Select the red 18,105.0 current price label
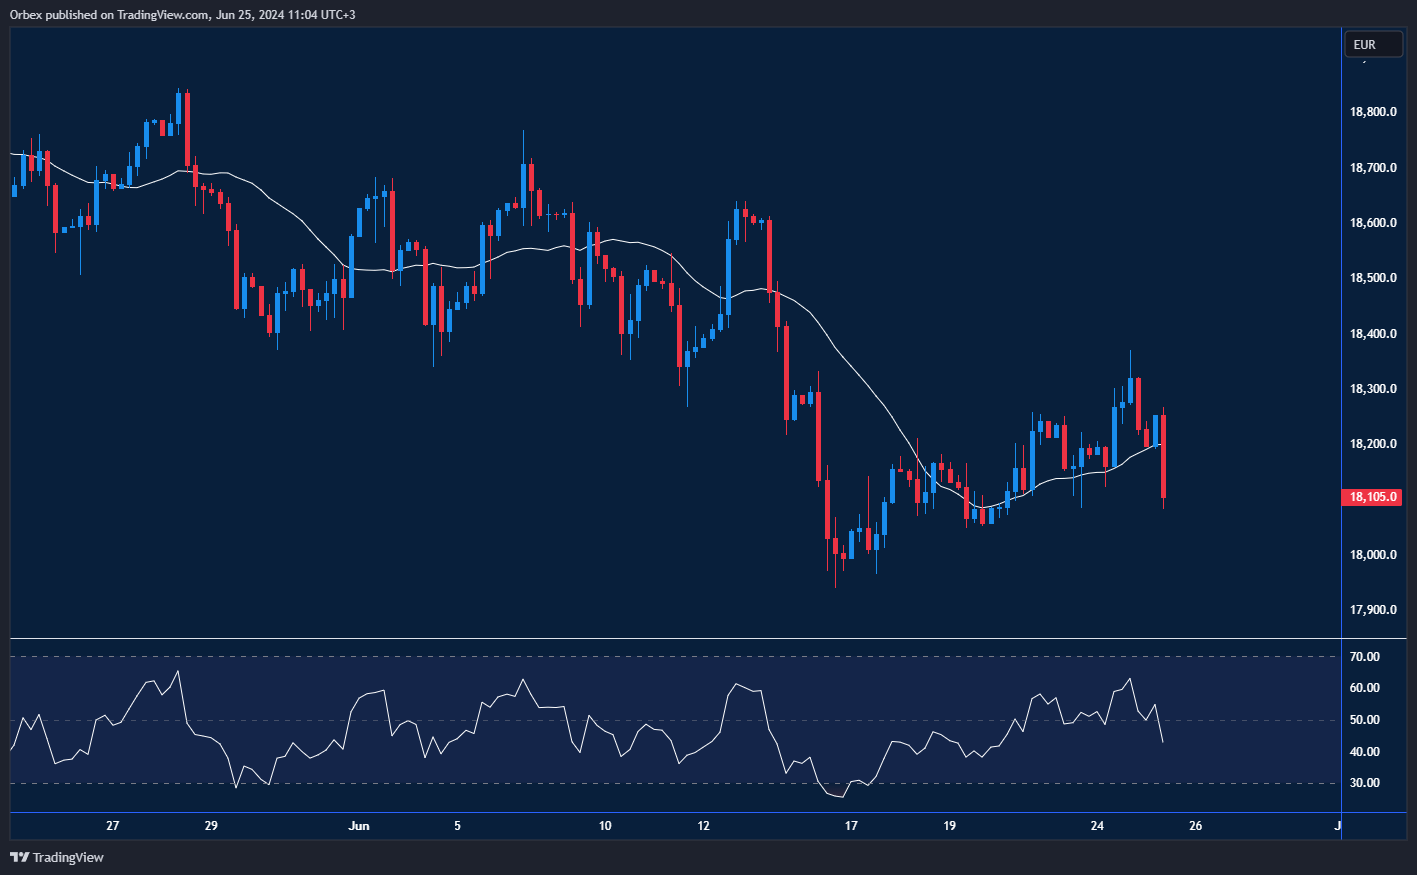This screenshot has height=875, width=1417. pos(1373,497)
